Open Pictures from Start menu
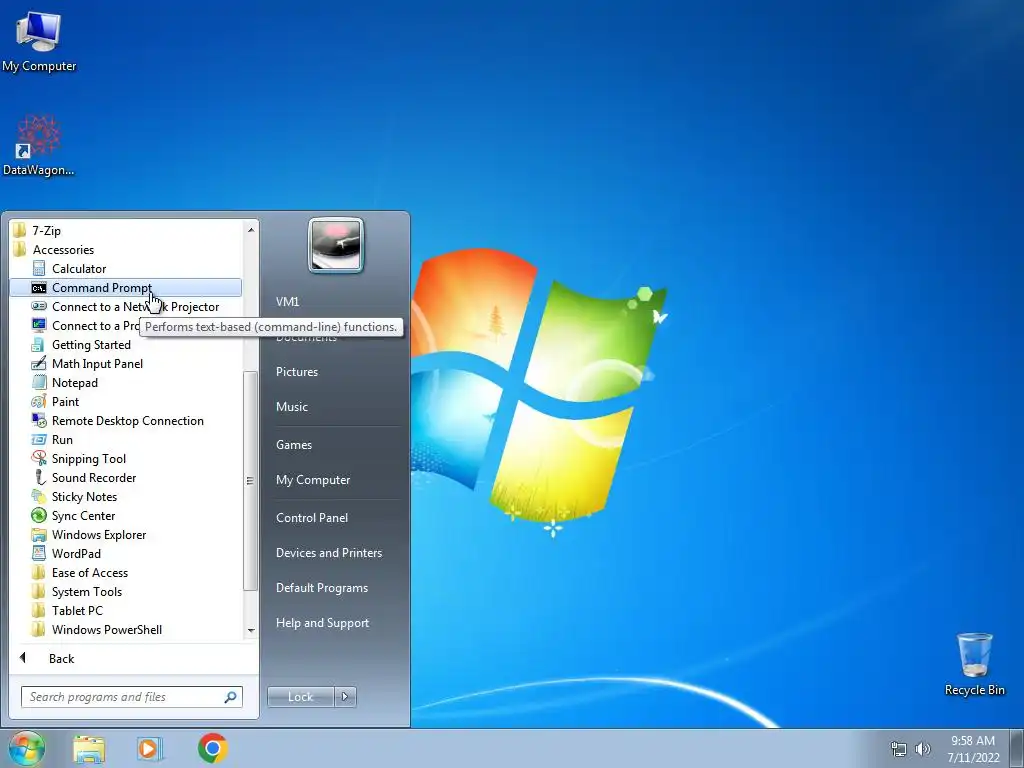The width and height of the screenshot is (1024, 768). click(296, 372)
